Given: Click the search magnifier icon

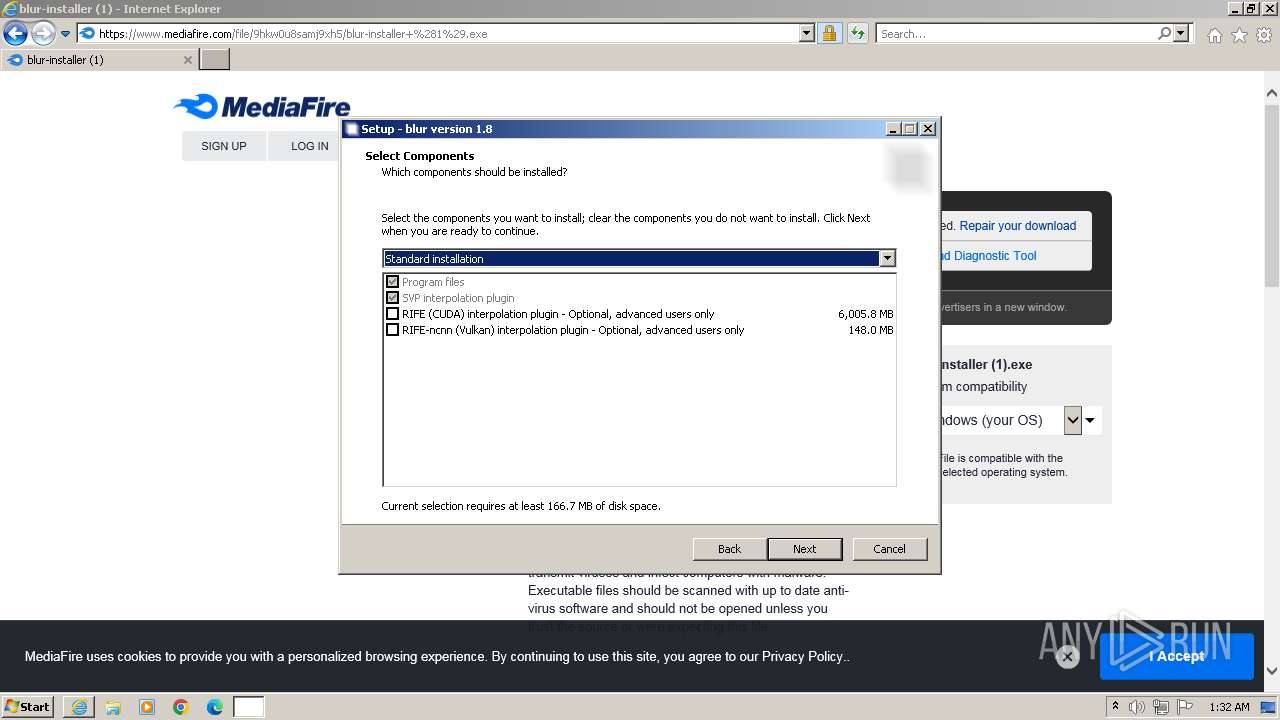Looking at the screenshot, I should (x=1164, y=33).
